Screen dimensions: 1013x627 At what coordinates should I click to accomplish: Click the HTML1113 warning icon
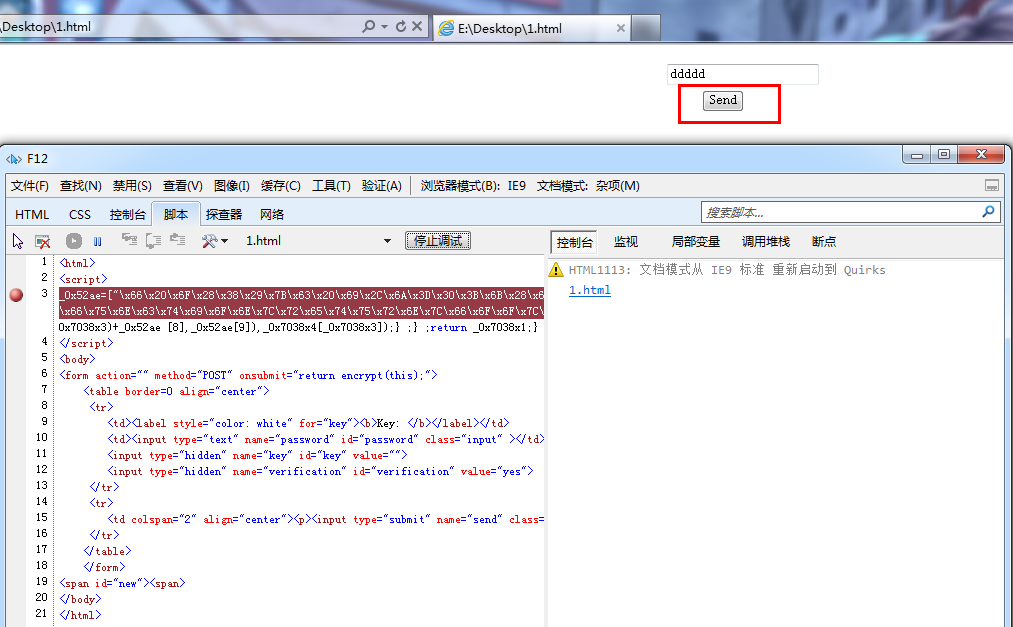pos(556,269)
